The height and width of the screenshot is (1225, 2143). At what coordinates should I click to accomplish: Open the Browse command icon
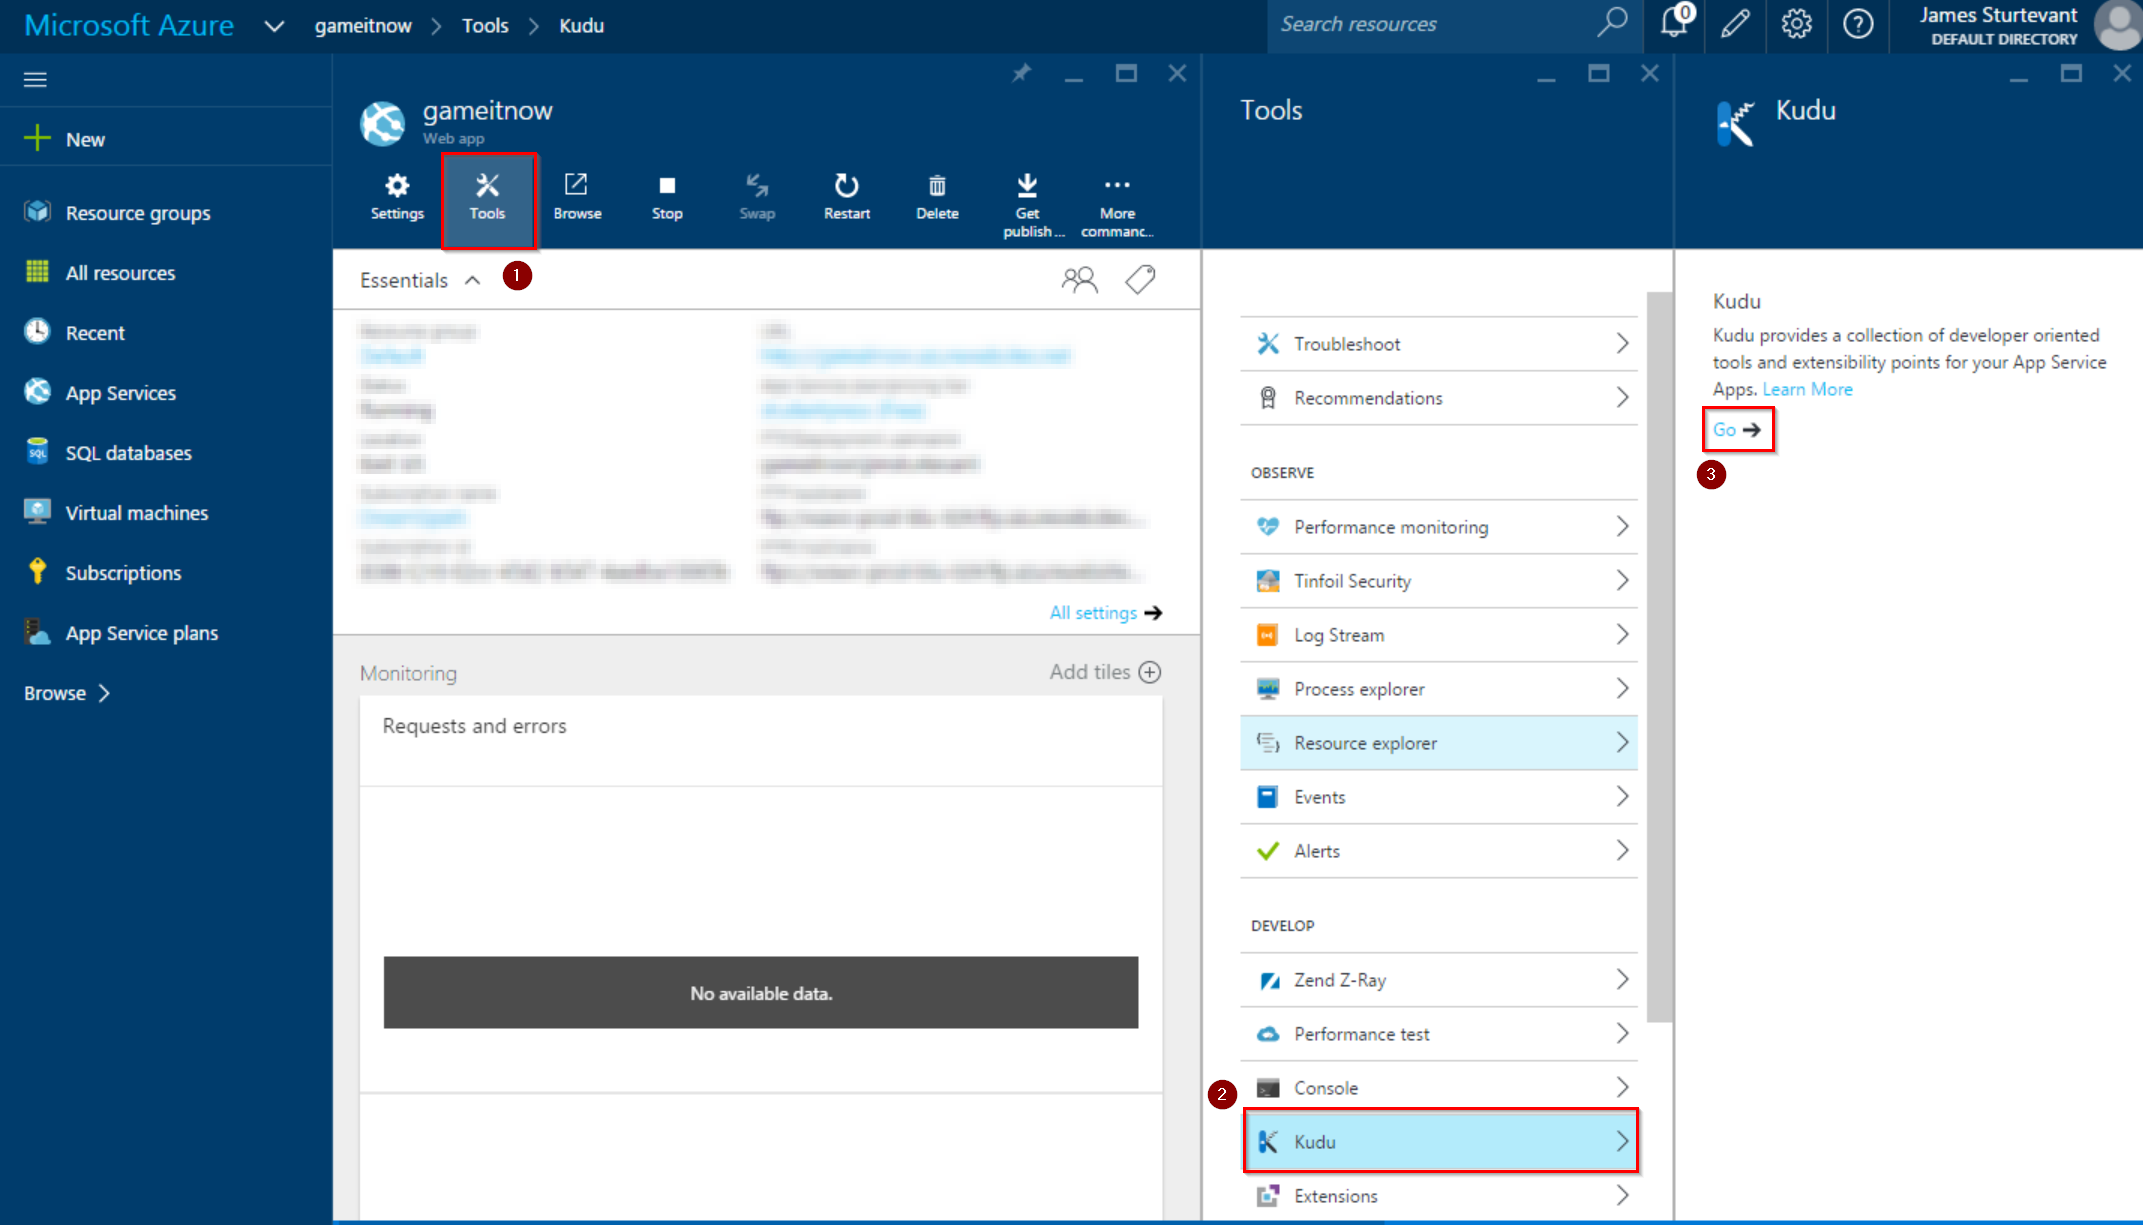tap(577, 185)
